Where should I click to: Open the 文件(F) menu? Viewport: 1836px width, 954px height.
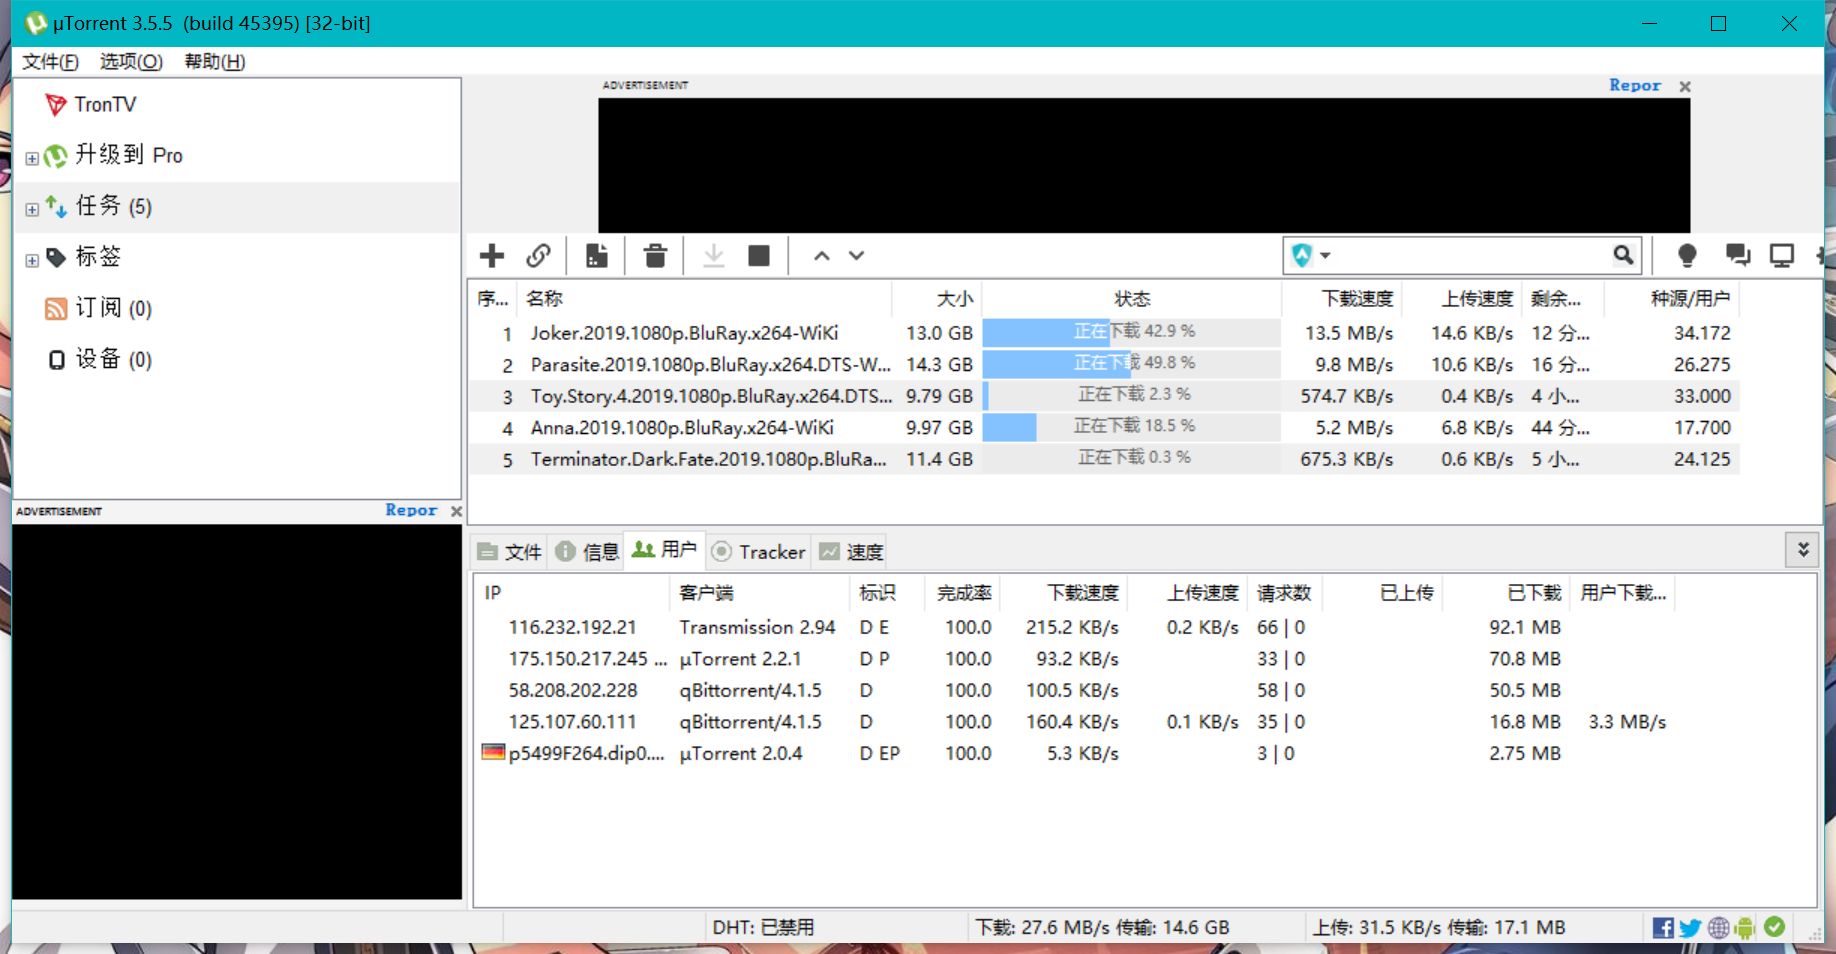click(x=50, y=62)
